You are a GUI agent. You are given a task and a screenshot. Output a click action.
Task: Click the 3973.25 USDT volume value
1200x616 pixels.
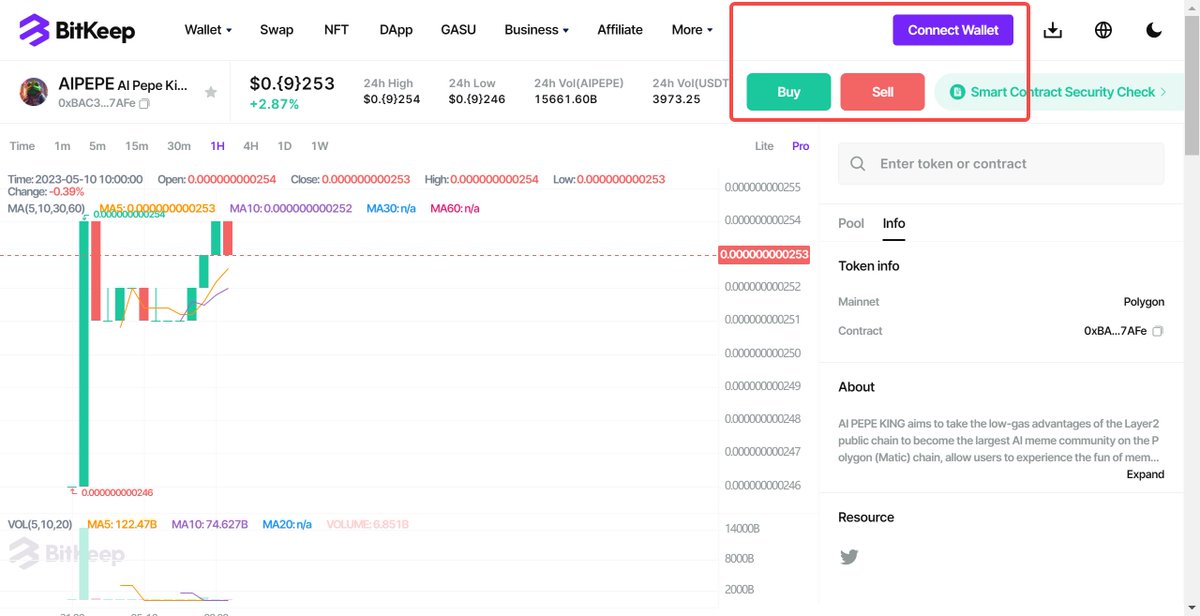click(x=676, y=99)
